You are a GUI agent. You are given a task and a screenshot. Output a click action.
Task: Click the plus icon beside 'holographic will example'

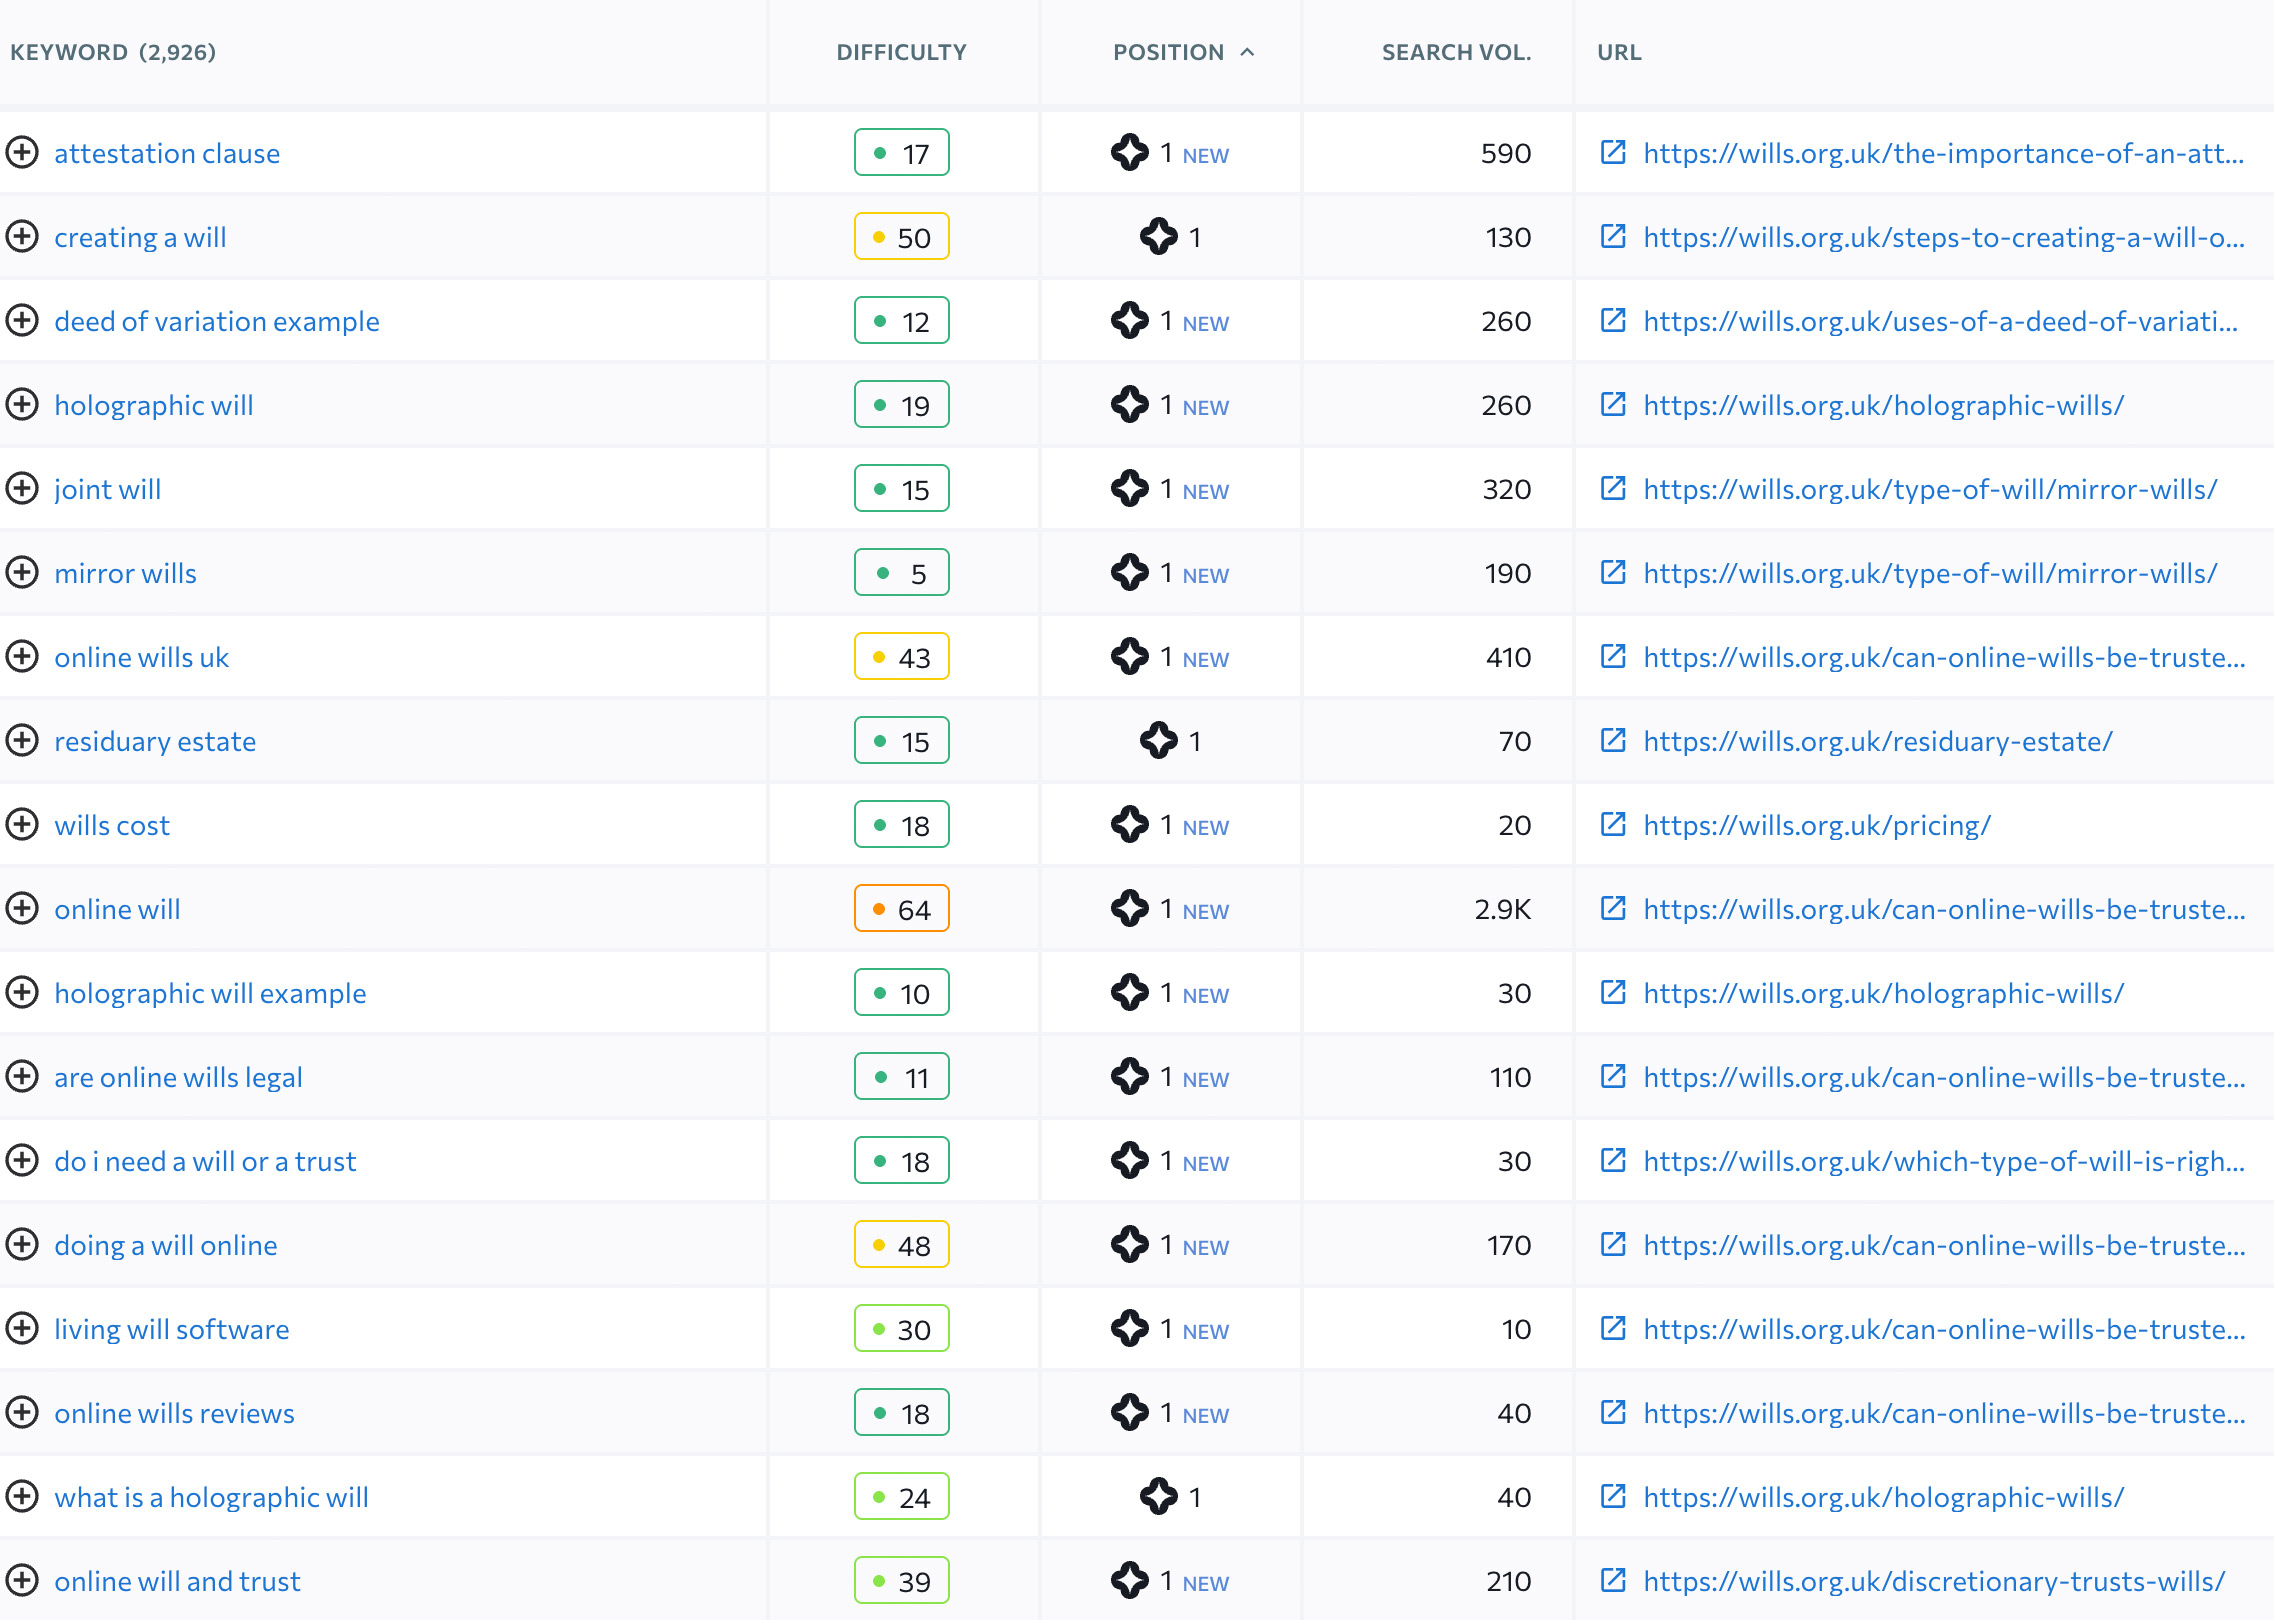pos(22,993)
